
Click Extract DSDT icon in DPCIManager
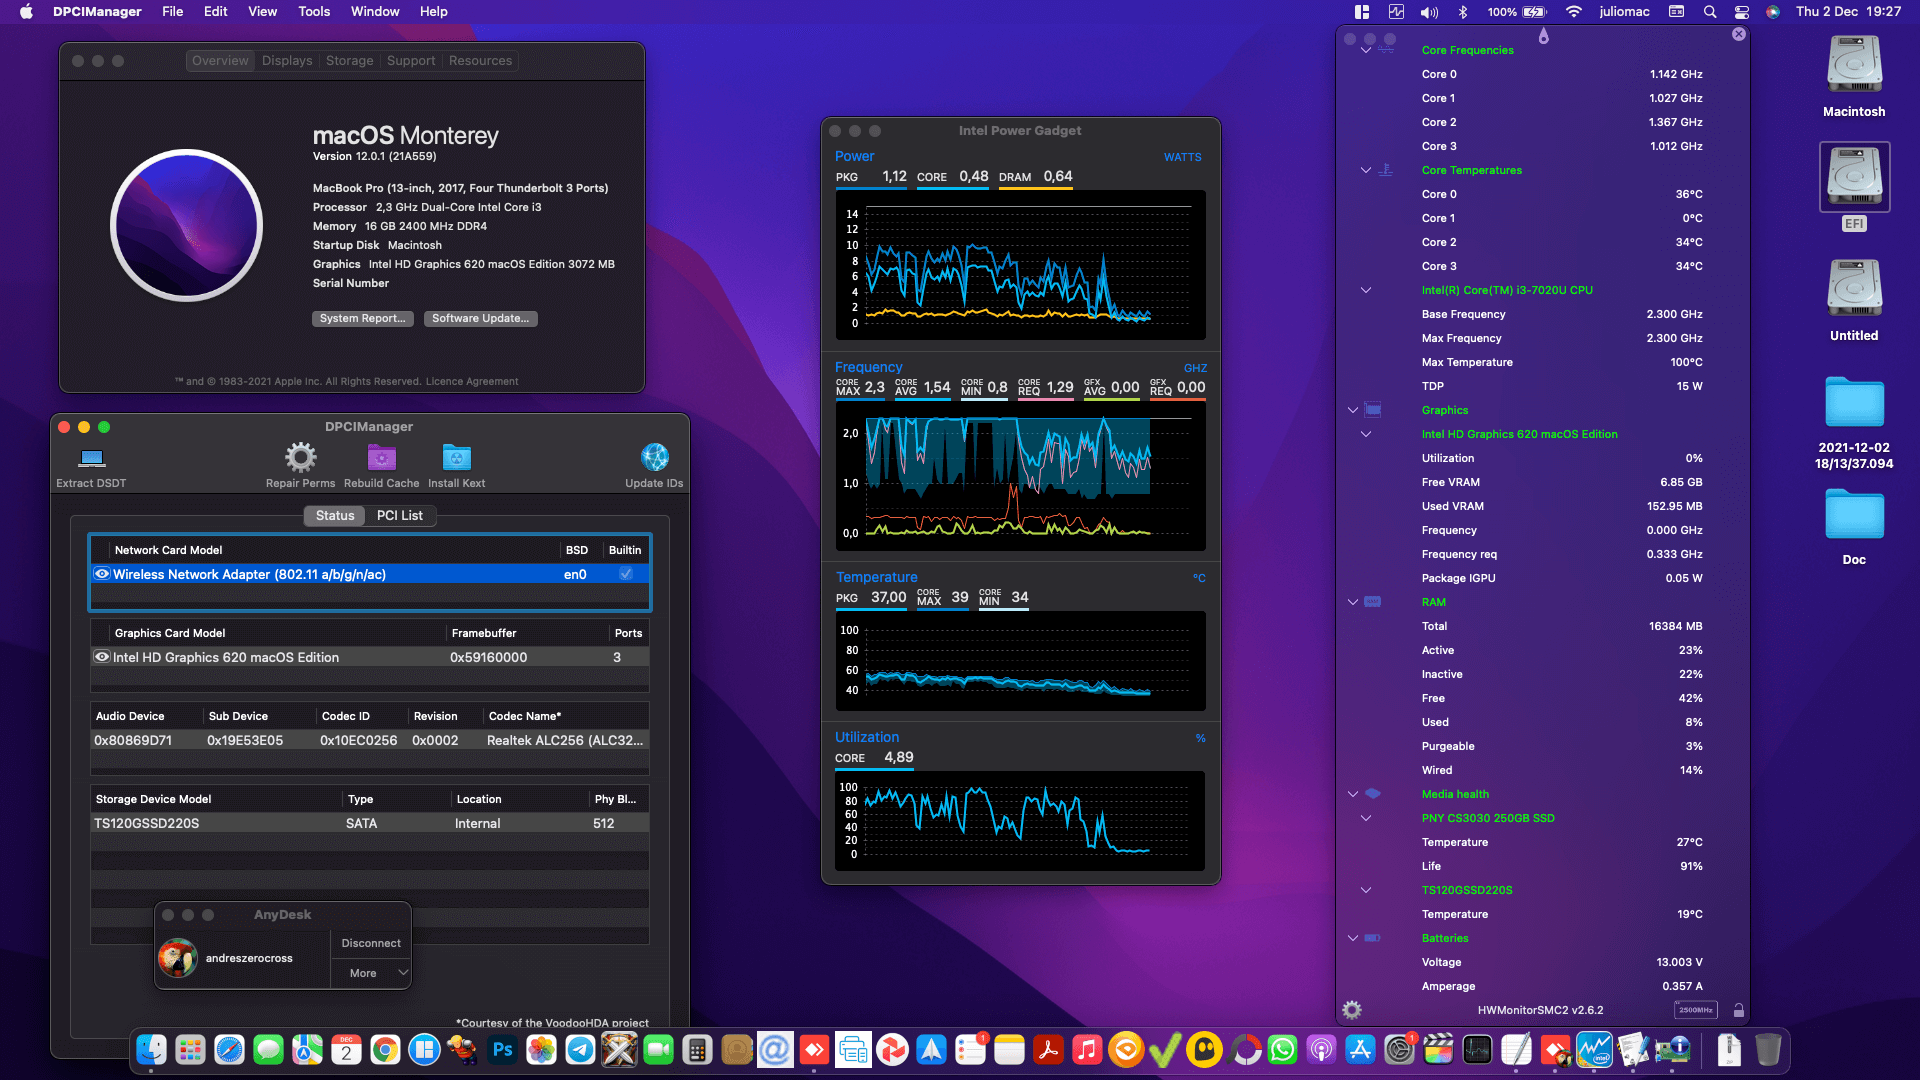point(92,458)
